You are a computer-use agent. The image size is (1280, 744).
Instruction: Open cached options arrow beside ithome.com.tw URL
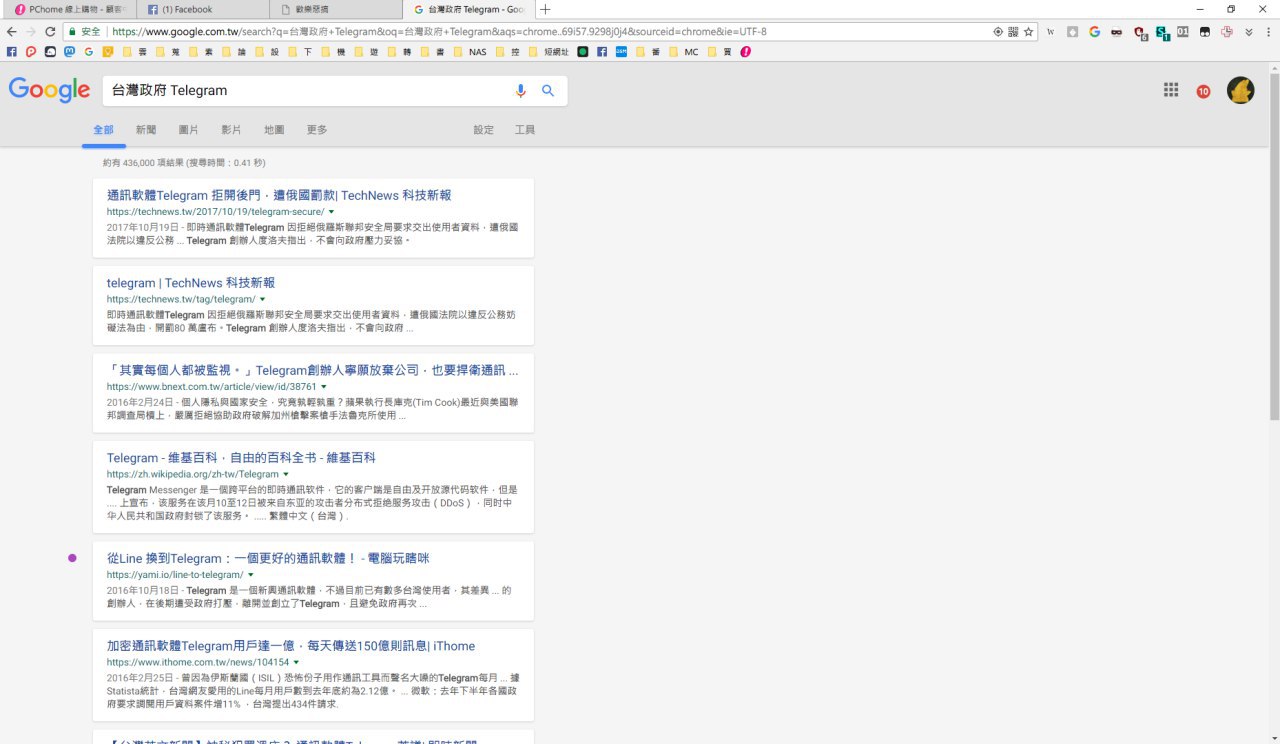pyautogui.click(x=296, y=662)
